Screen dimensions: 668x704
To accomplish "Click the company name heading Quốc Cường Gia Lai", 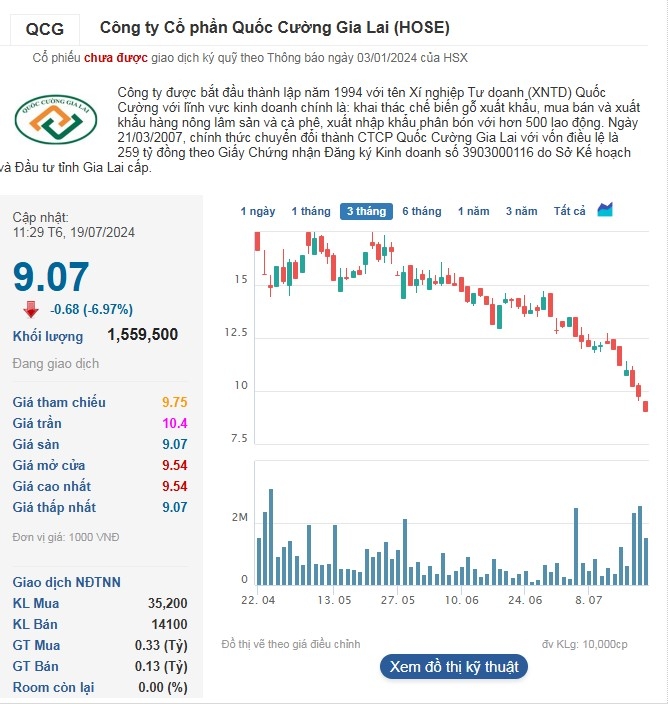I will [275, 27].
